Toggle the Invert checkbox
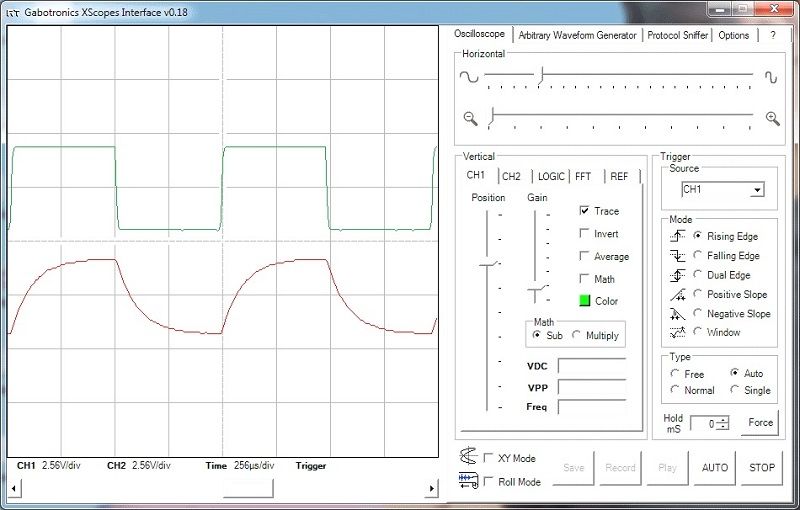Image resolution: width=800 pixels, height=510 pixels. tap(584, 233)
